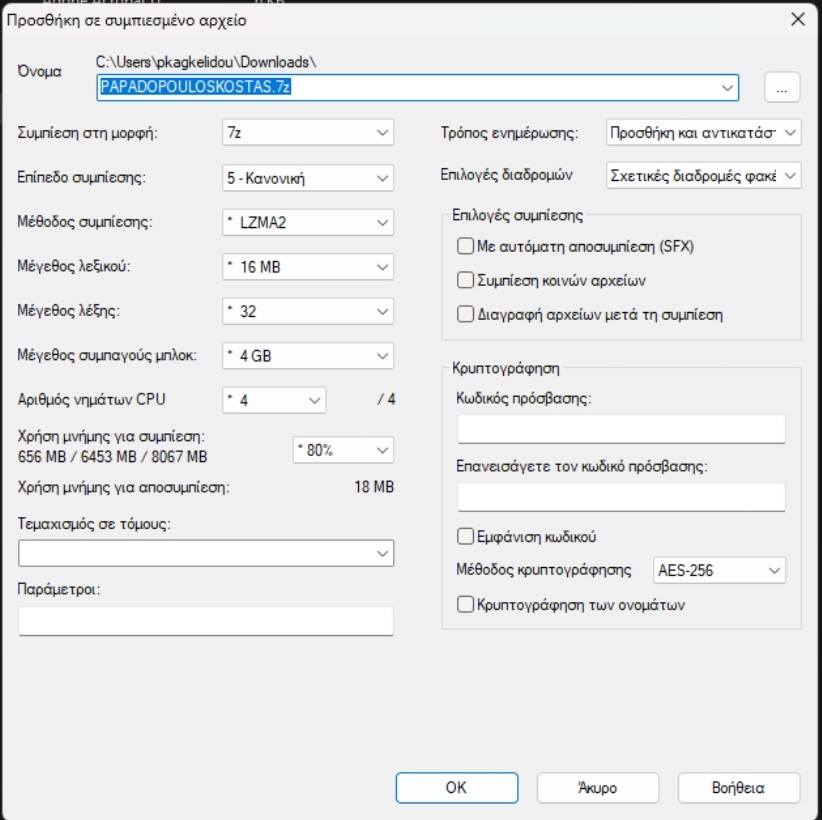Open the word size dropdown showing 32

pyautogui.click(x=308, y=311)
